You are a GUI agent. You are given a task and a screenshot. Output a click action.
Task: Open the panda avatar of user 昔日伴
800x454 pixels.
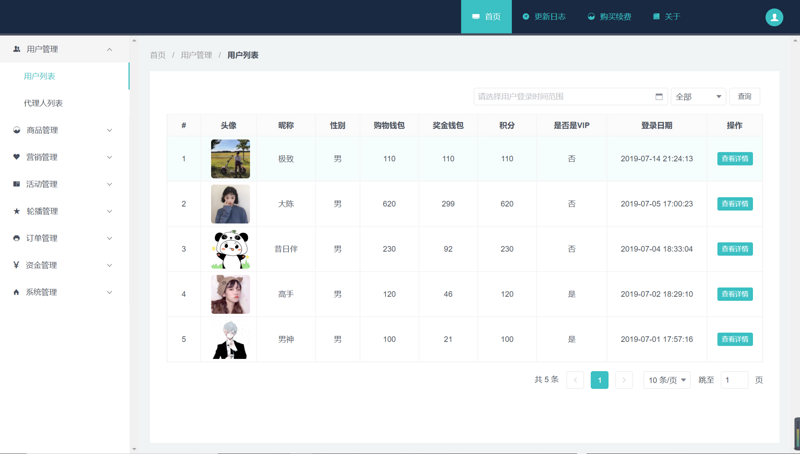tap(231, 249)
